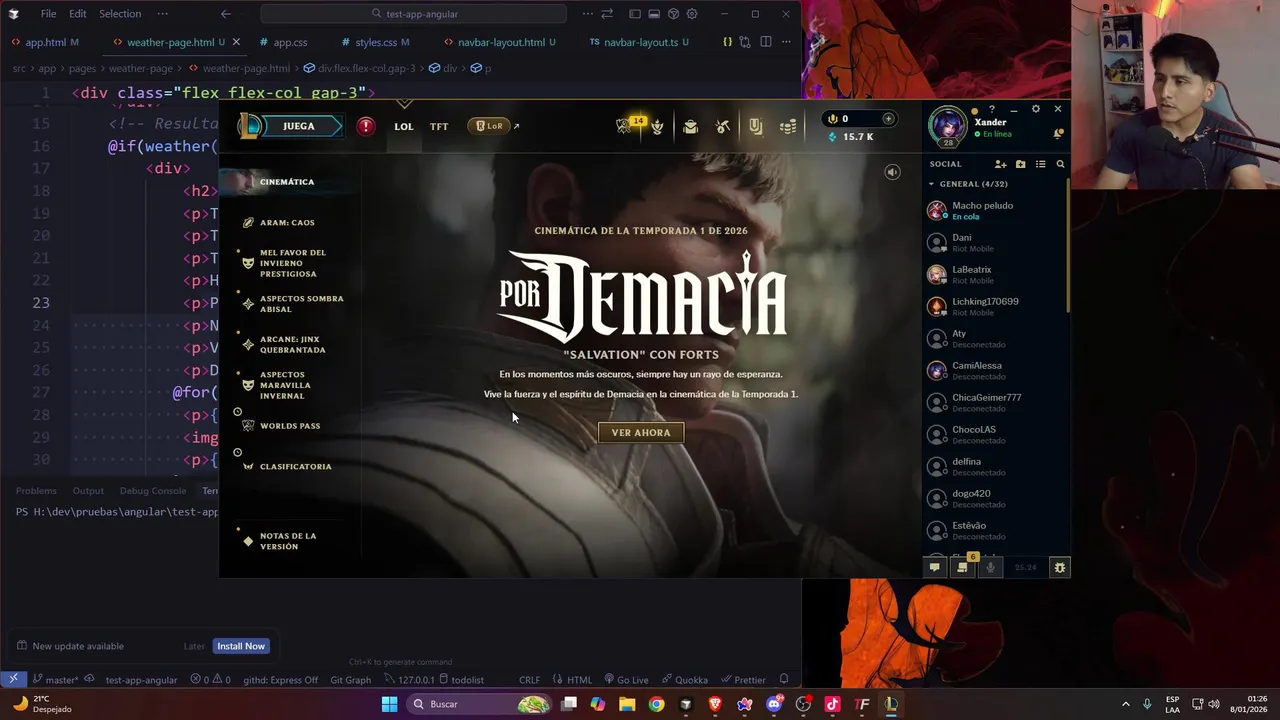This screenshot has height=720, width=1280.
Task: Click Go Live in the status bar
Action: [x=625, y=680]
